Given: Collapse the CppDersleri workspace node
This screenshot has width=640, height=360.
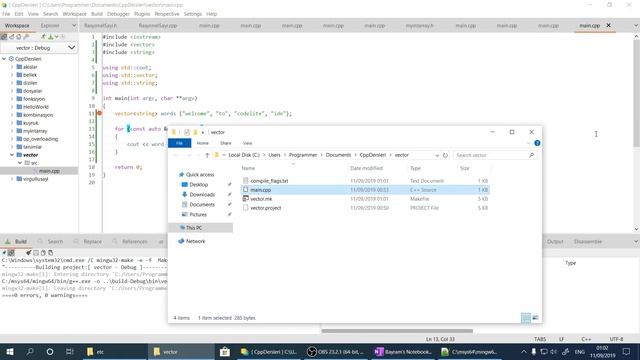Looking at the screenshot, I should pos(4,59).
